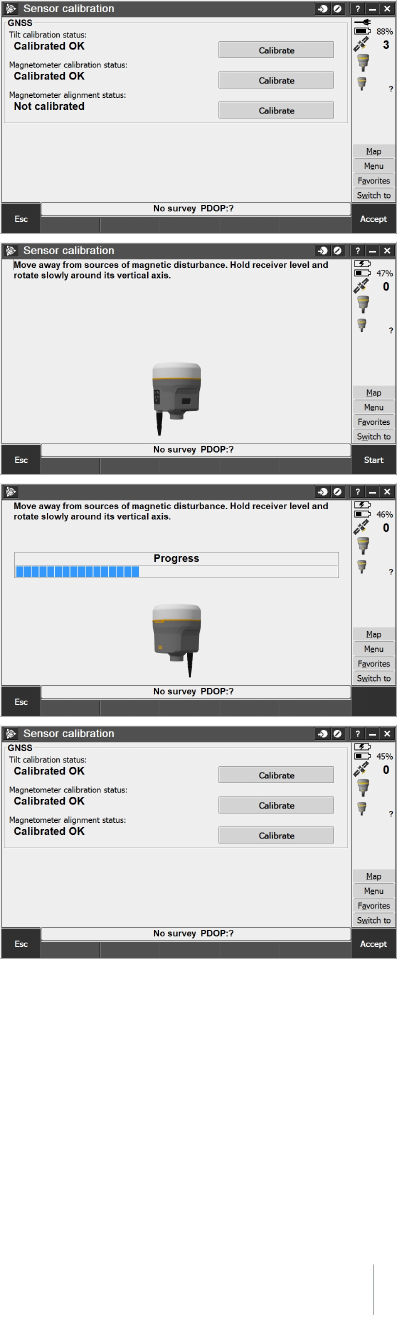Click Calibrate beside the 'Not calibrated' alignment status

[x=276, y=111]
